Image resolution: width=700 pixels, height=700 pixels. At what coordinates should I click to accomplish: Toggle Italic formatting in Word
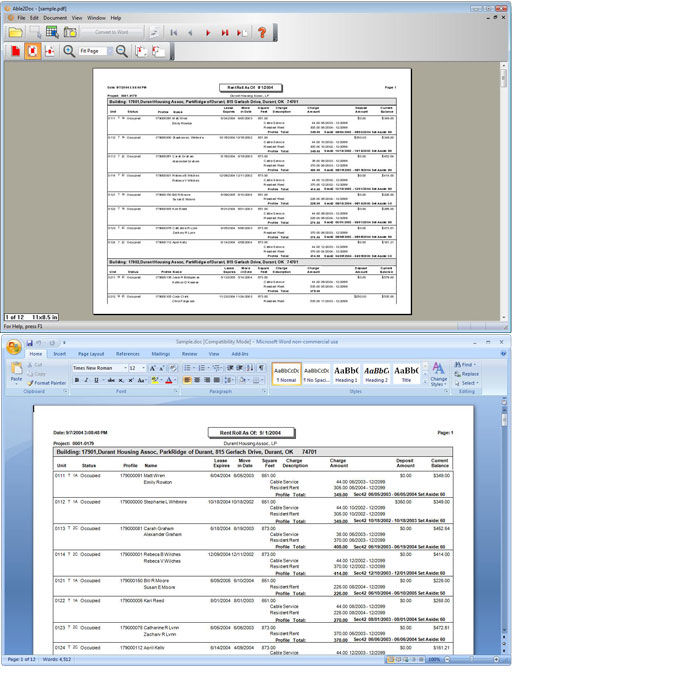click(86, 380)
